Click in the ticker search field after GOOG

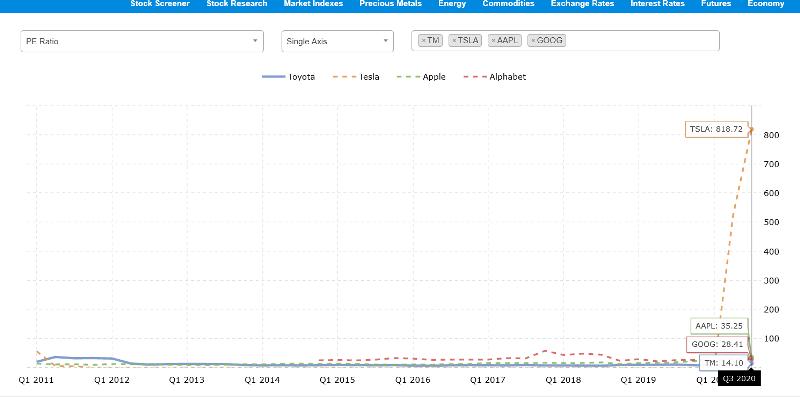640,41
